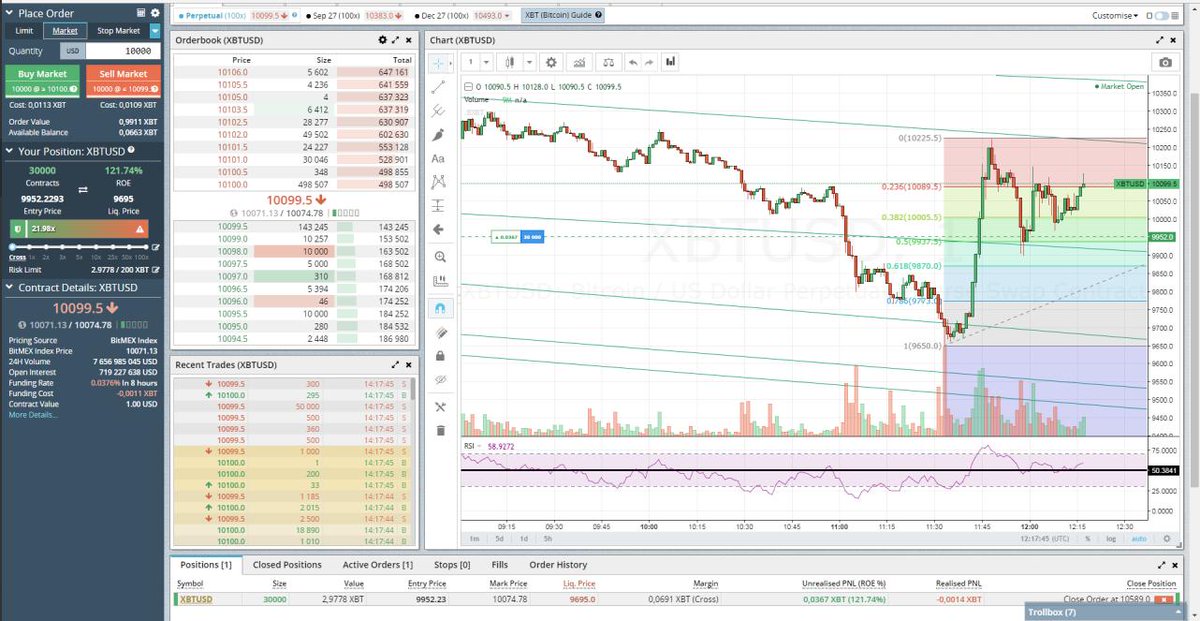The image size is (1200, 621).
Task: Switch to the Limit order tab
Action: coord(24,31)
